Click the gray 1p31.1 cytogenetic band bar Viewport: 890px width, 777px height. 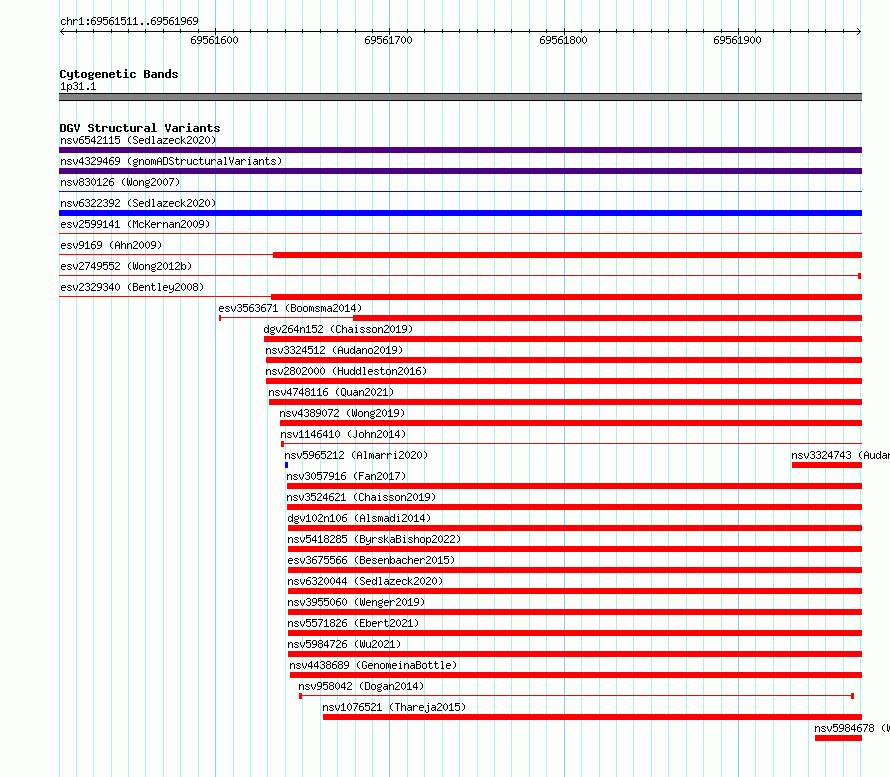(460, 97)
